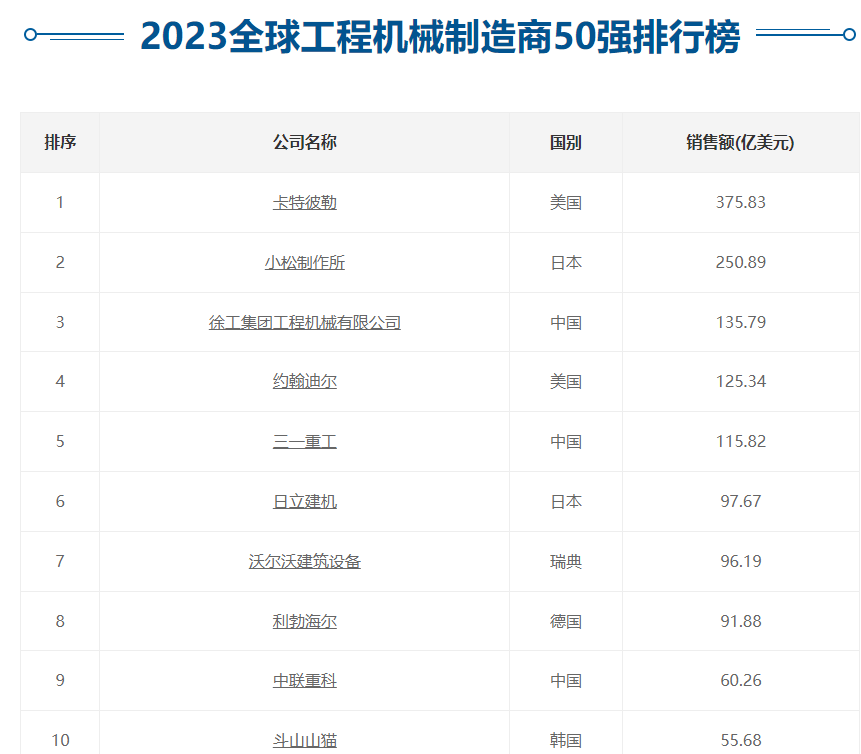Open the 小松制作所 company link
The height and width of the screenshot is (754, 861).
tap(305, 262)
